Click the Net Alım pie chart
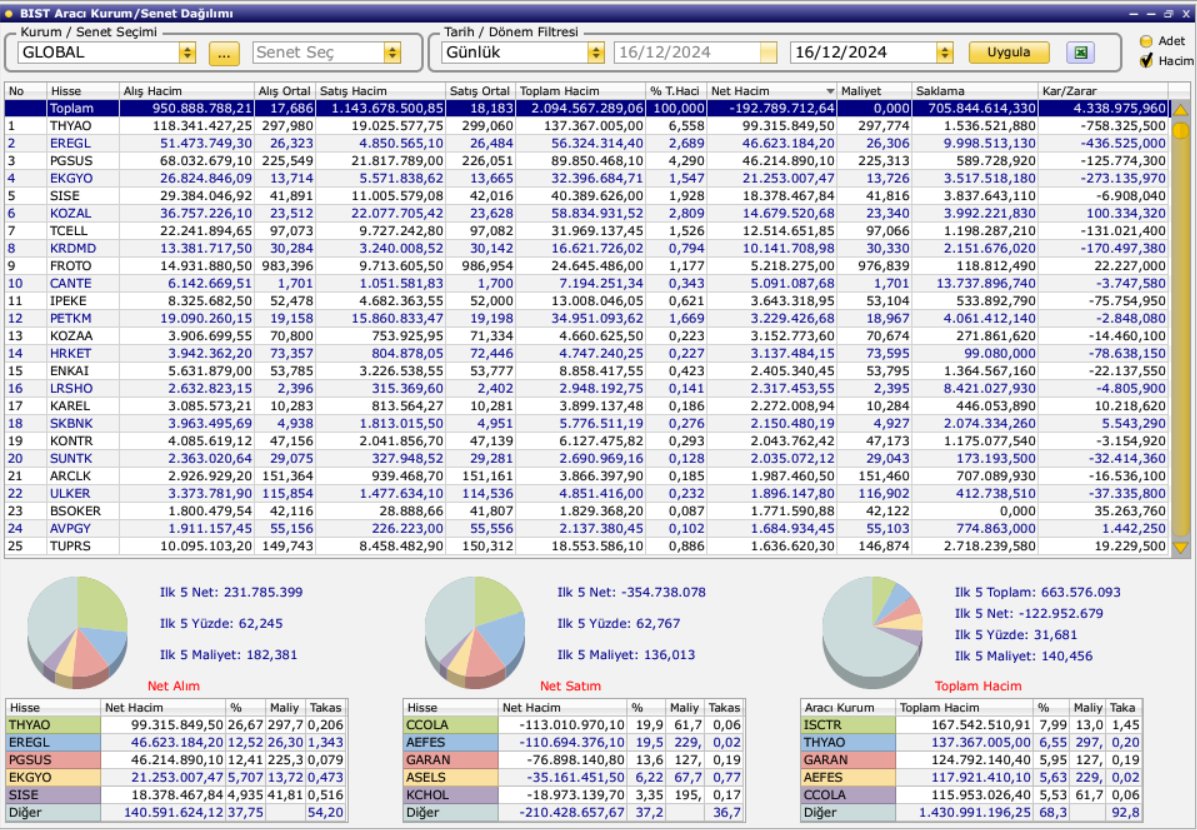1197x830 pixels. 77,632
